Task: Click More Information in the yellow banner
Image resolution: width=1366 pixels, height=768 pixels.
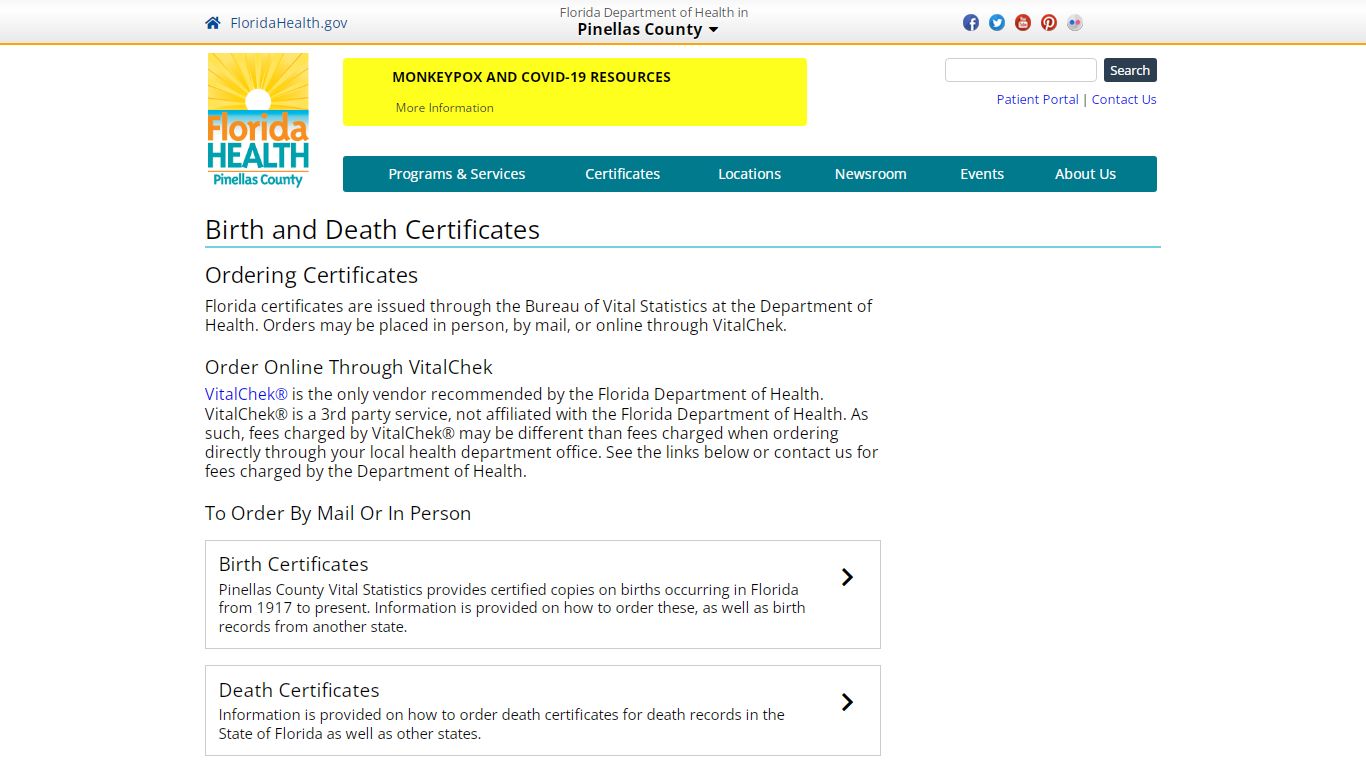Action: 445,108
